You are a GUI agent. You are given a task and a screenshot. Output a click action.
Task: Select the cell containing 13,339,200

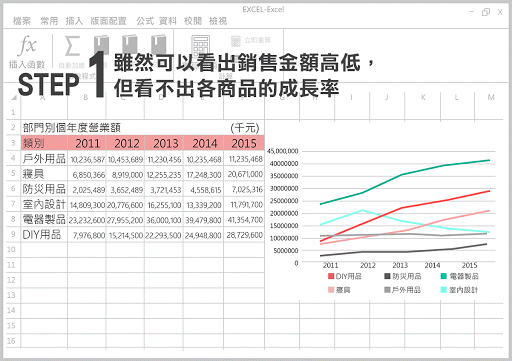pos(204,205)
